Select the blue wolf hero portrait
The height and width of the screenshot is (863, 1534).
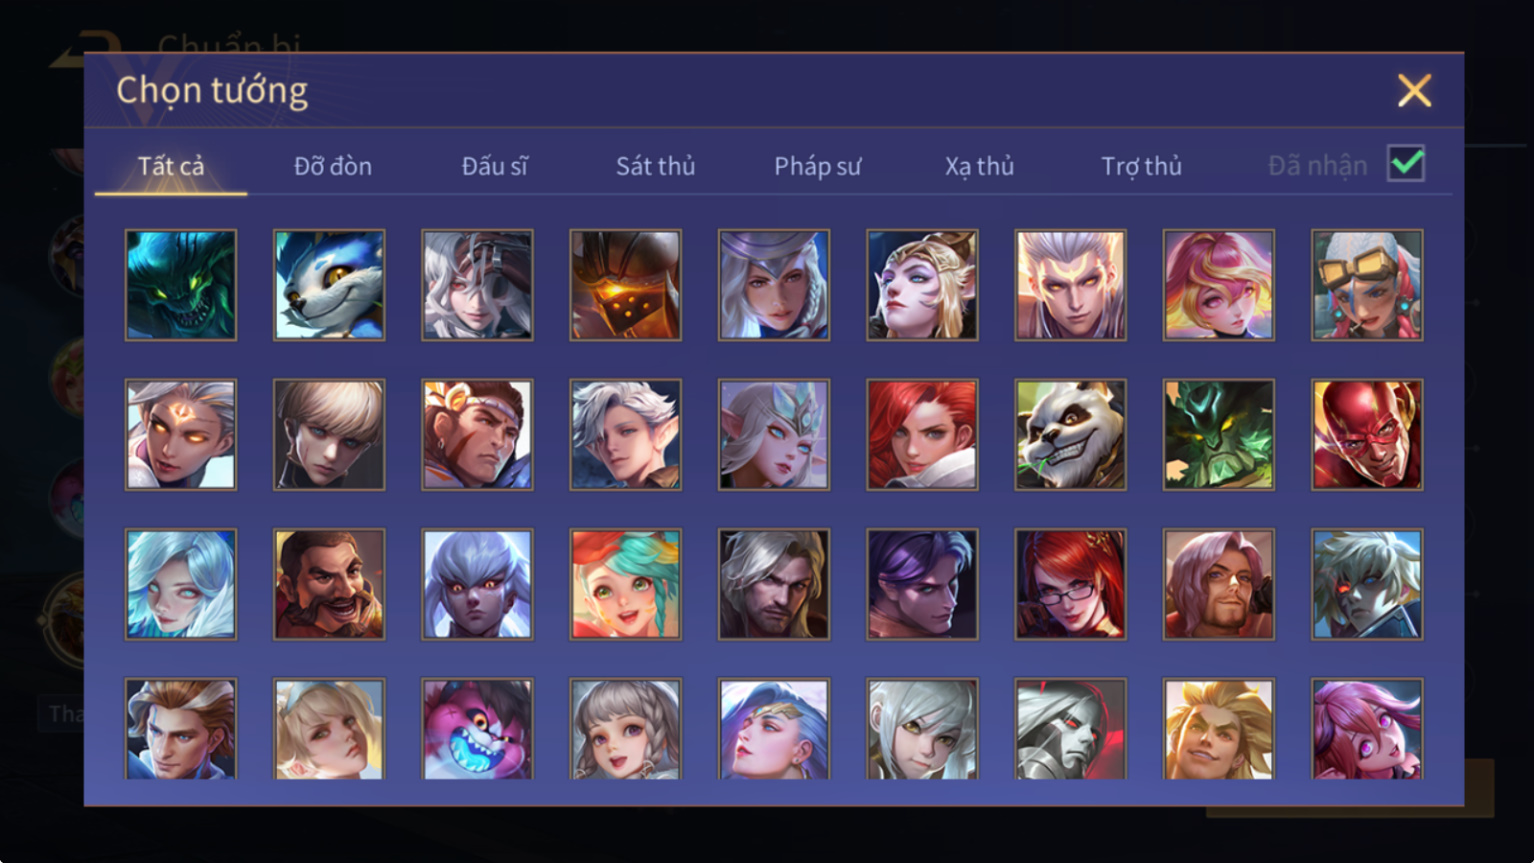[329, 285]
